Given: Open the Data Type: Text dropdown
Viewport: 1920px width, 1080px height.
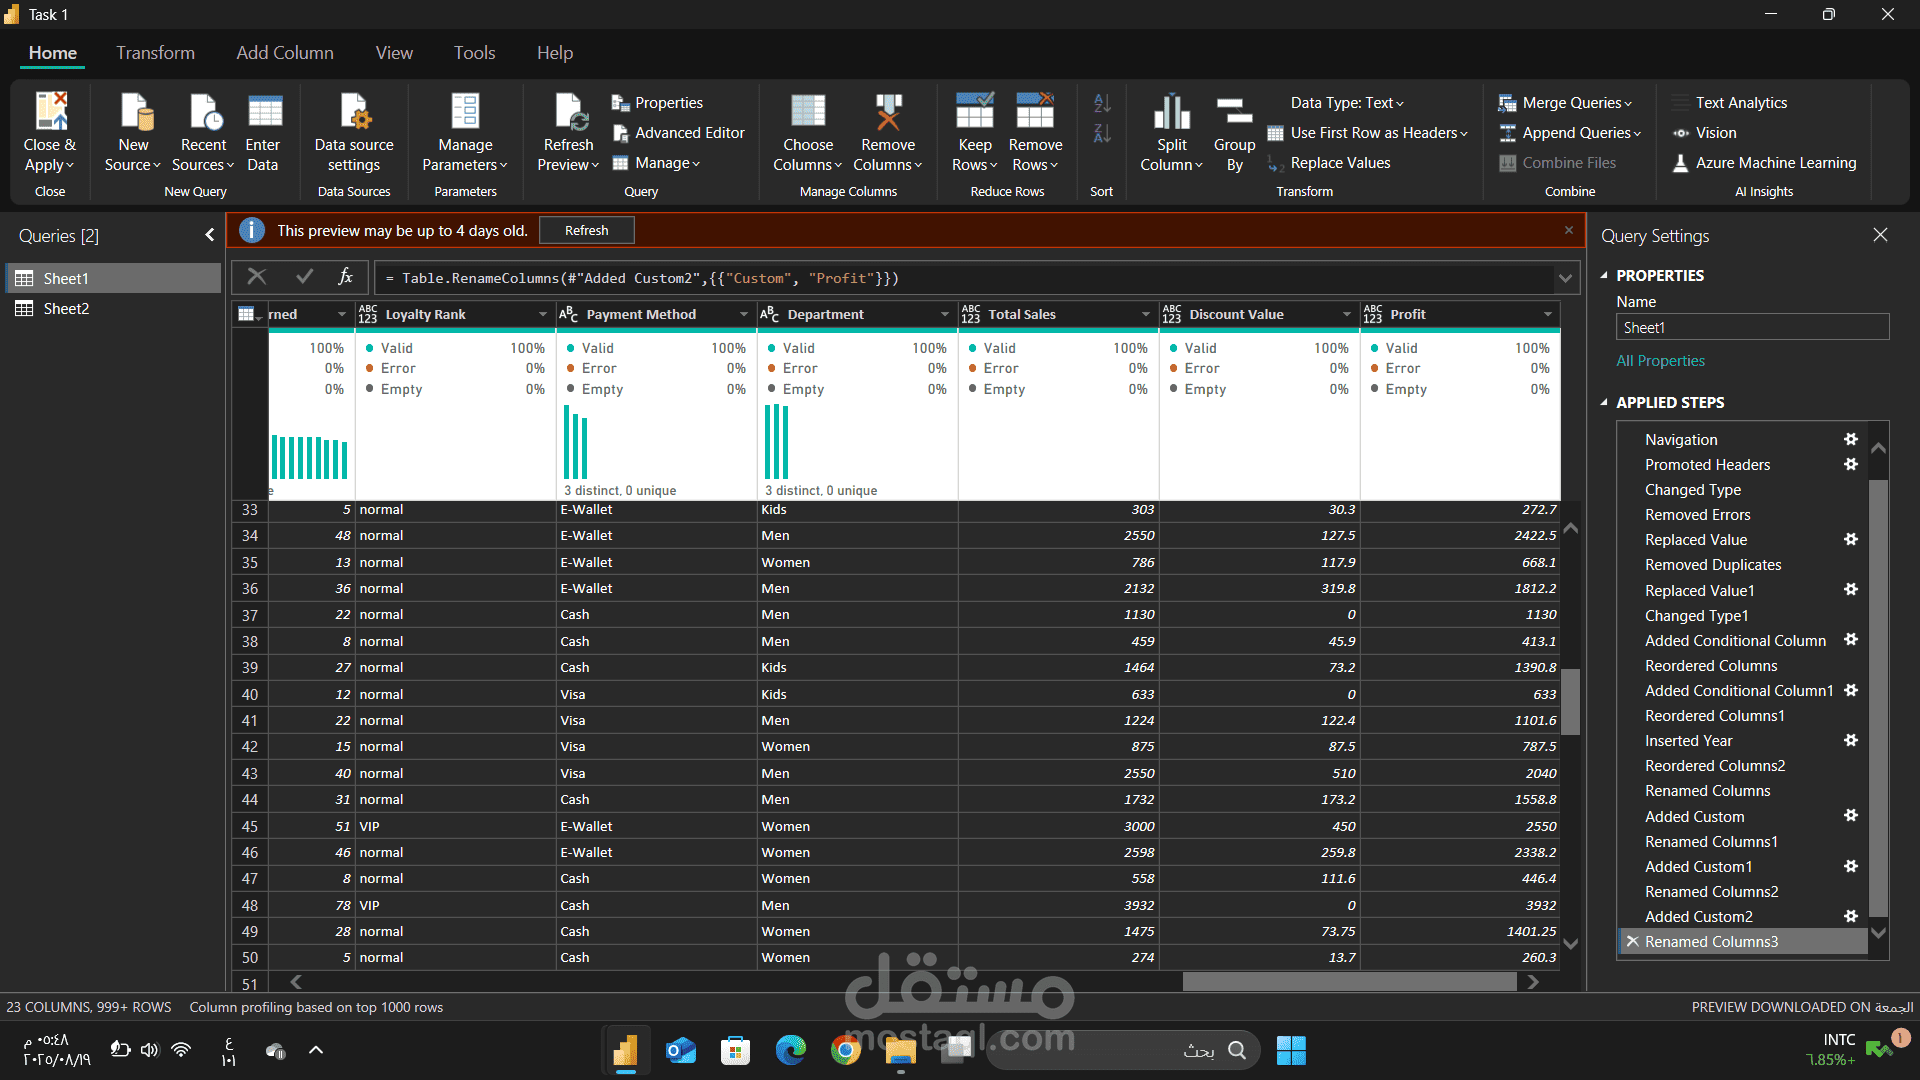Looking at the screenshot, I should [1347, 103].
